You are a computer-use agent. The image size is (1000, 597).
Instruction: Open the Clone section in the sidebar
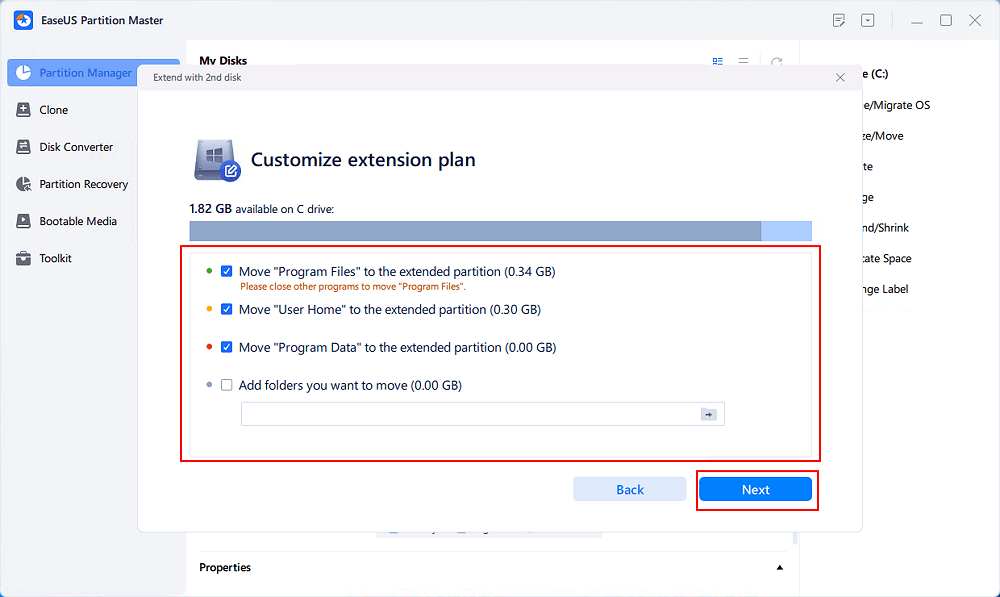(53, 110)
